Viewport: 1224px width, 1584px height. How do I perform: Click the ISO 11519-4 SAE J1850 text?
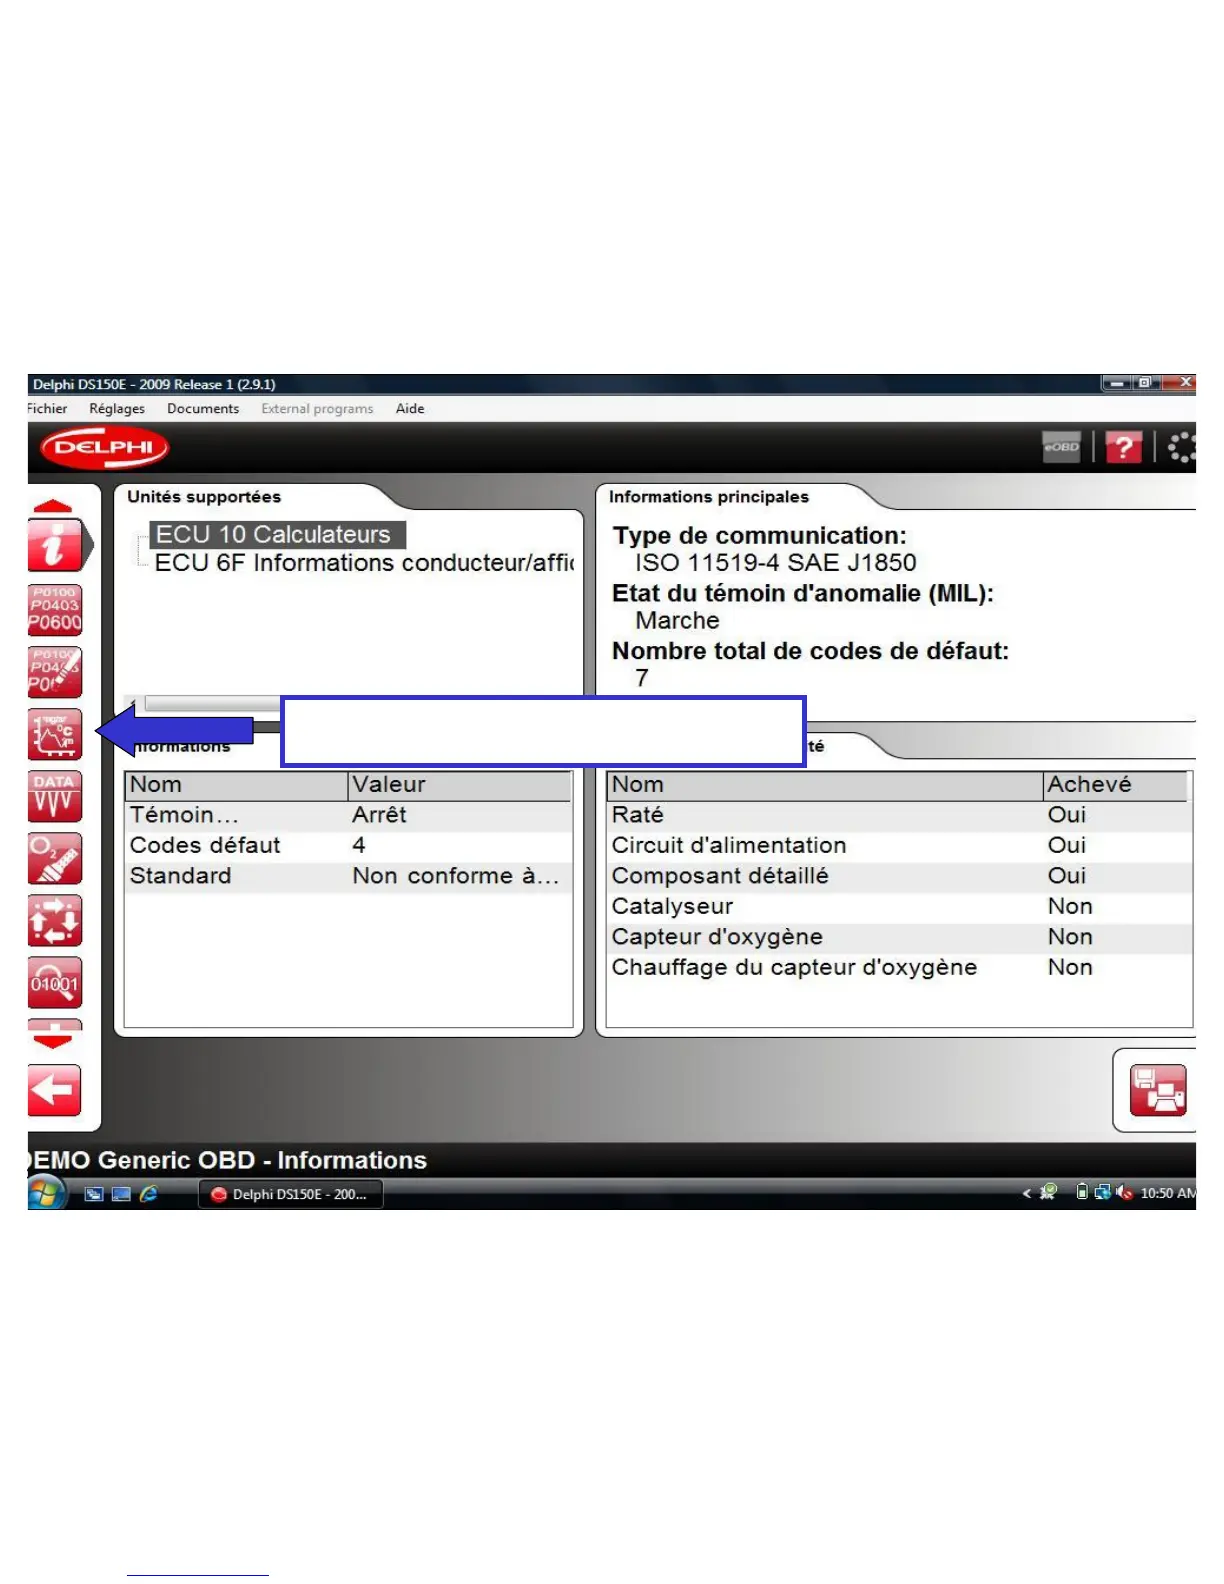pyautogui.click(x=776, y=563)
